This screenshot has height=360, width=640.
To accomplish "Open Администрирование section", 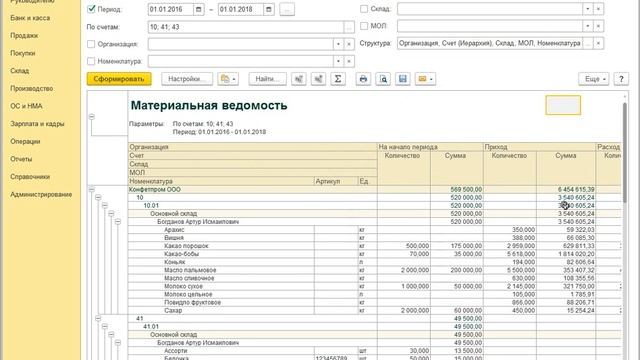I will coord(41,194).
